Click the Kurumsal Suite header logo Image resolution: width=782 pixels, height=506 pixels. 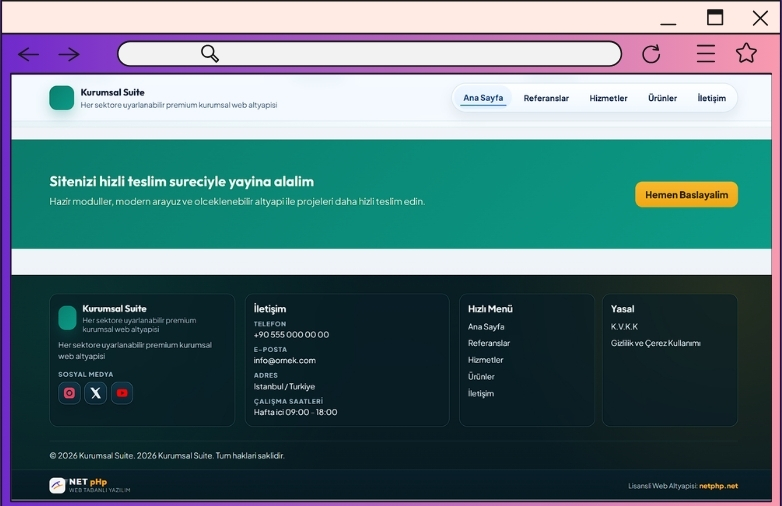(62, 98)
